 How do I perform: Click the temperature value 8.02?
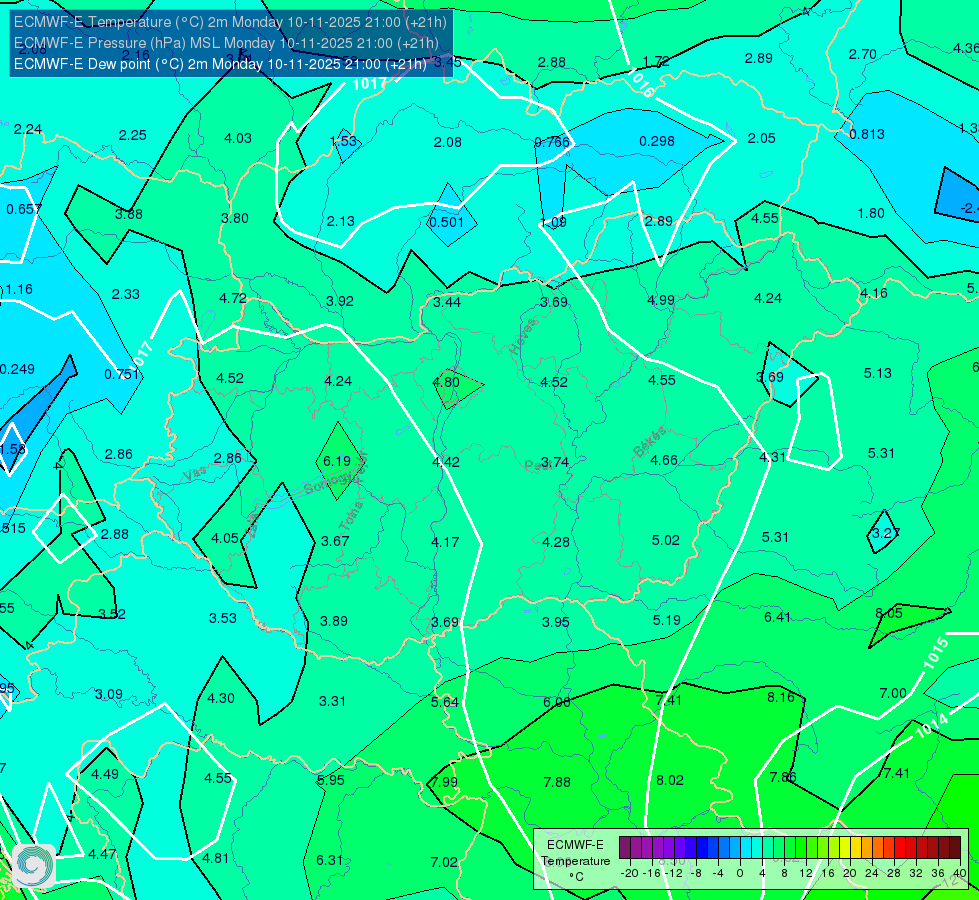(x=669, y=780)
